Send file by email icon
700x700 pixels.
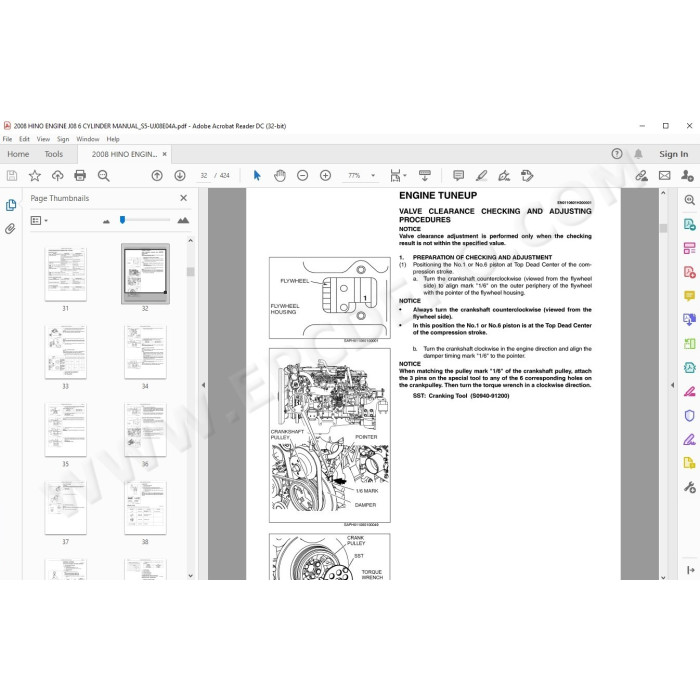coord(664,175)
